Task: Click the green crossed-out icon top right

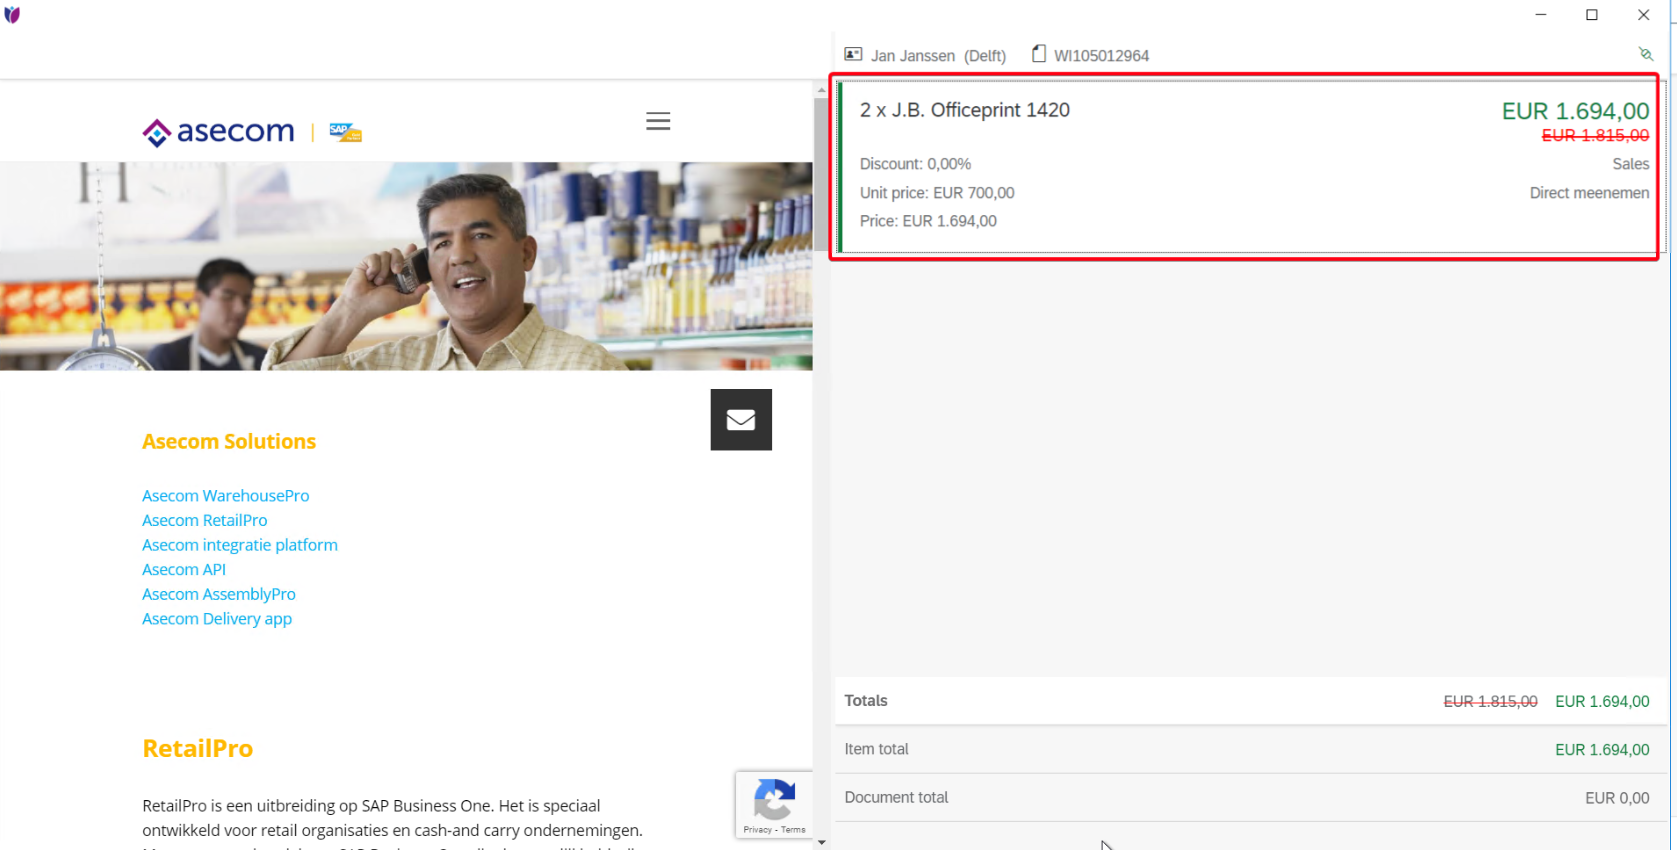Action: pyautogui.click(x=1645, y=54)
